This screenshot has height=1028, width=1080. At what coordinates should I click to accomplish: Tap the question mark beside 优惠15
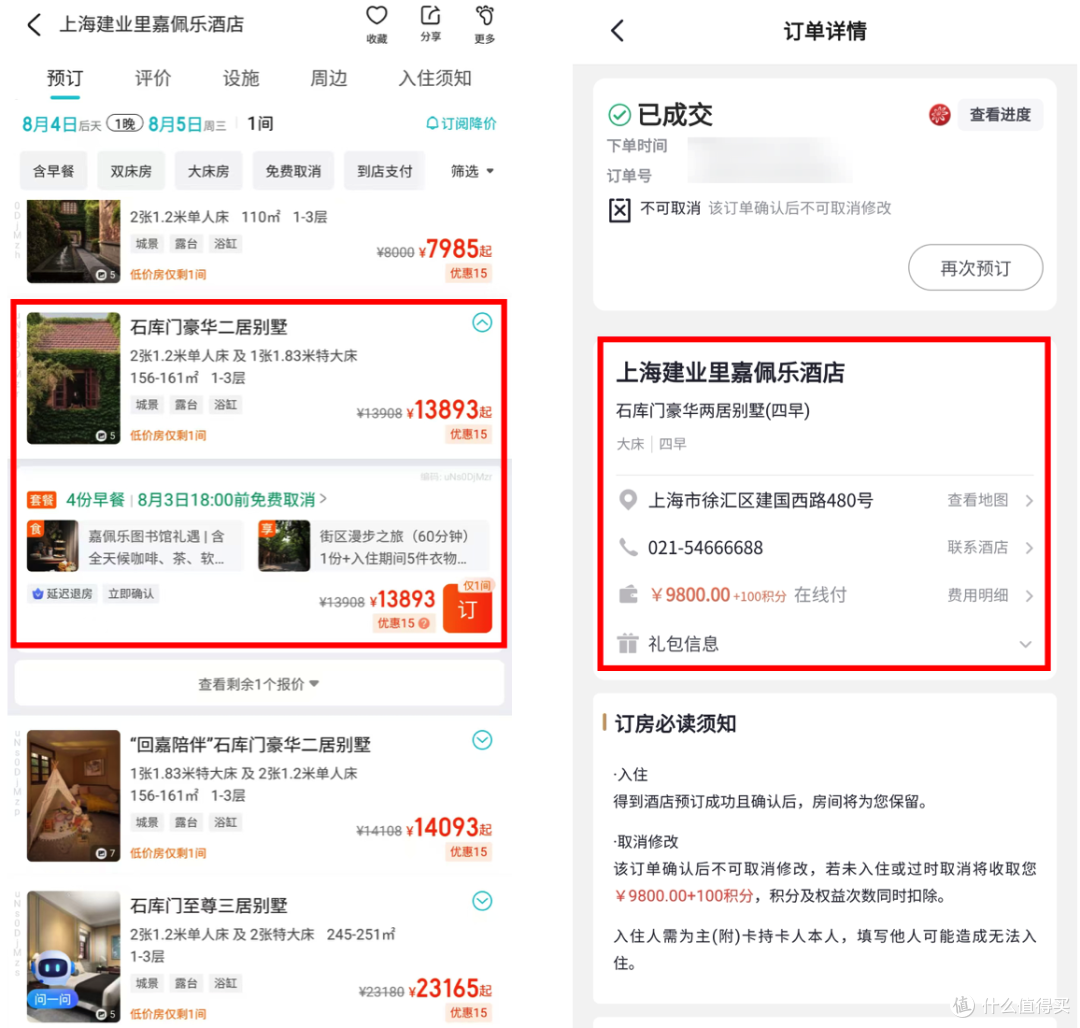click(x=424, y=623)
